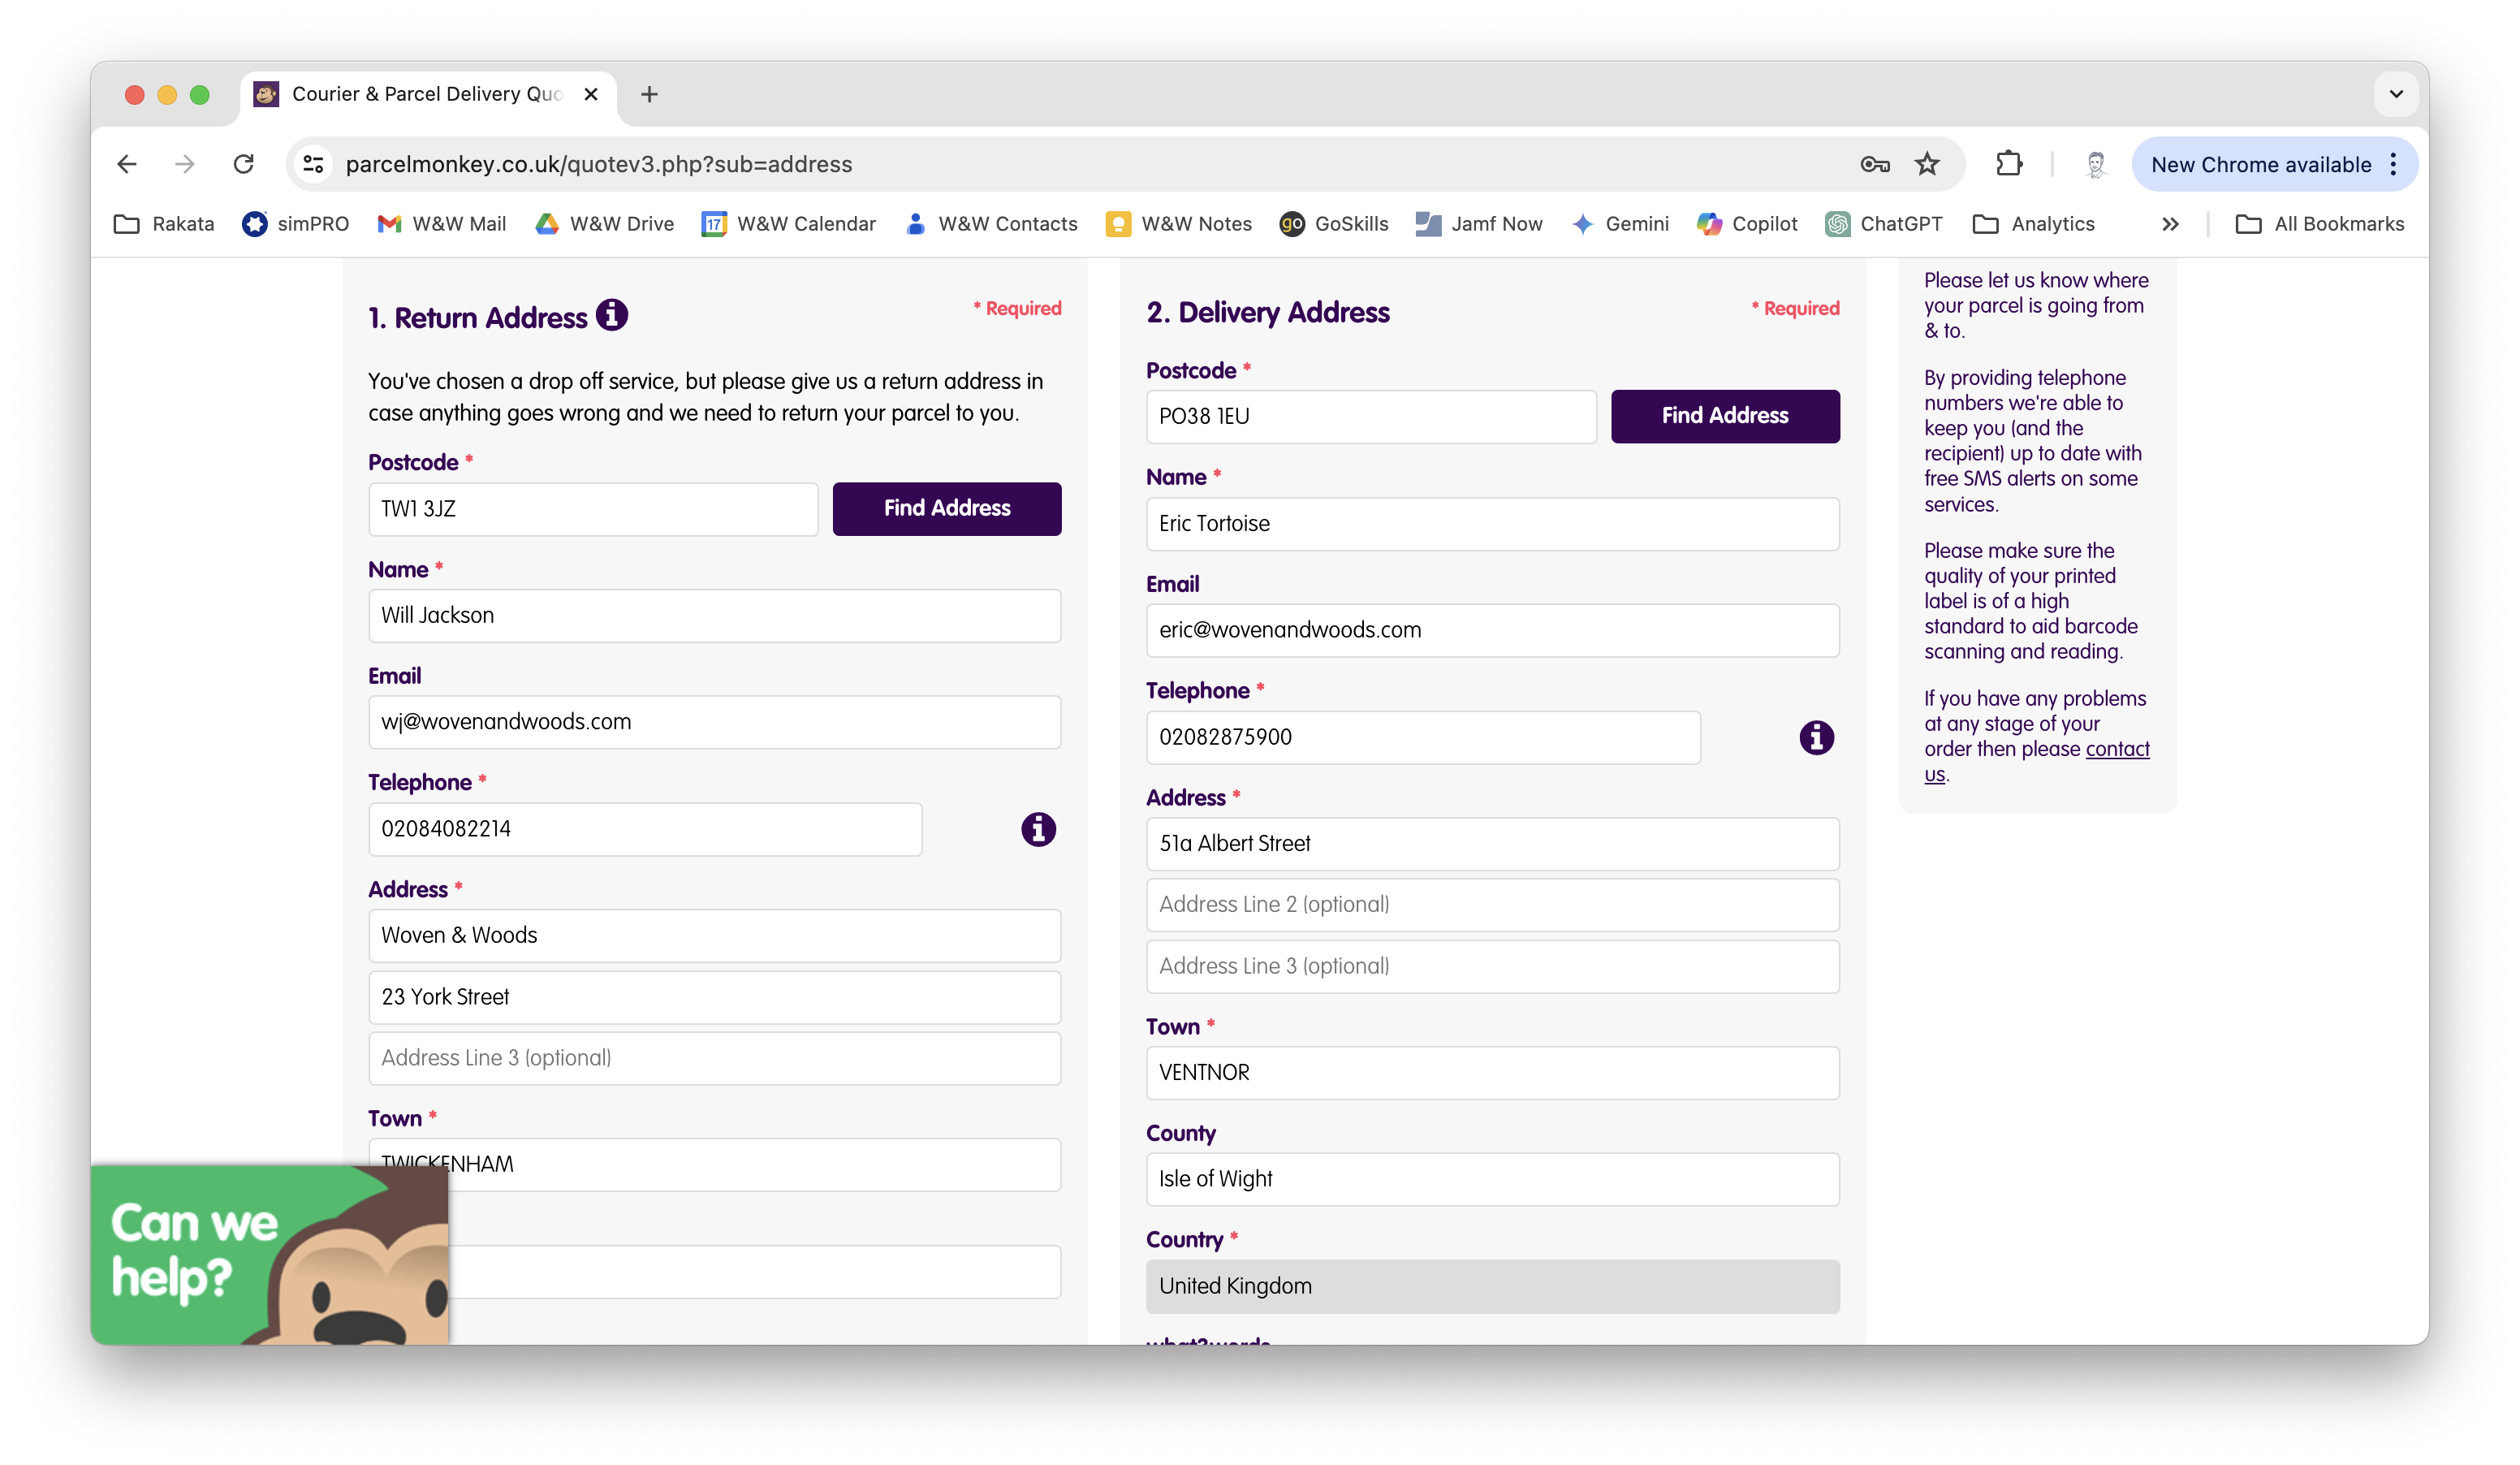Open the Chrome extensions puzzle icon
The height and width of the screenshot is (1465, 2520).
[2009, 164]
